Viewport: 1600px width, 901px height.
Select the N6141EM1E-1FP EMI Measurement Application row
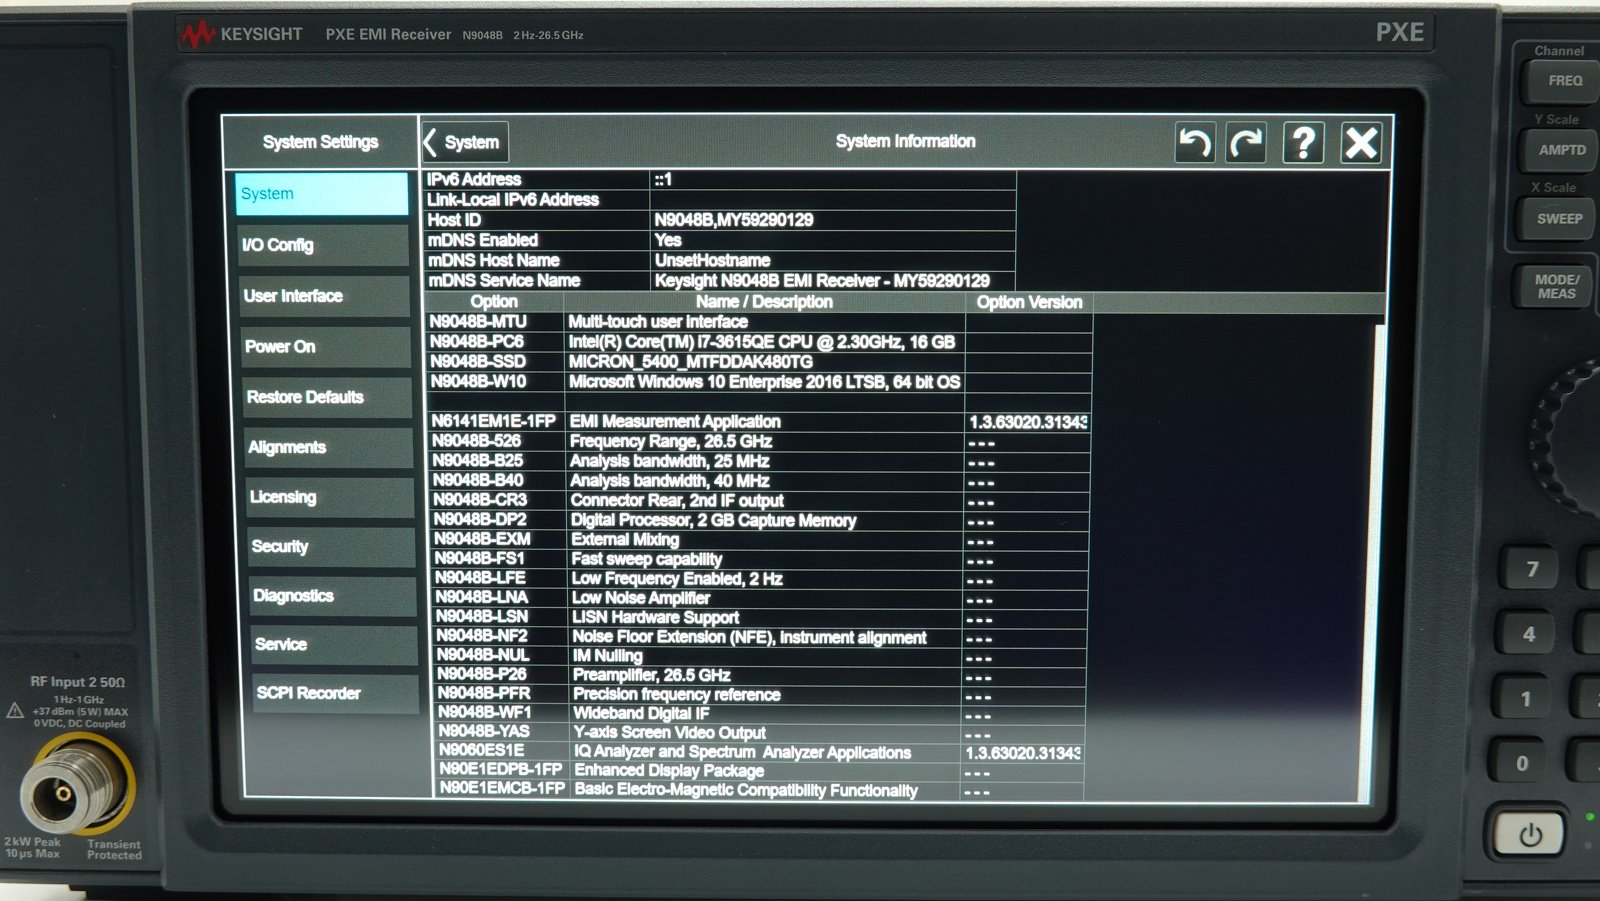[x=759, y=422]
